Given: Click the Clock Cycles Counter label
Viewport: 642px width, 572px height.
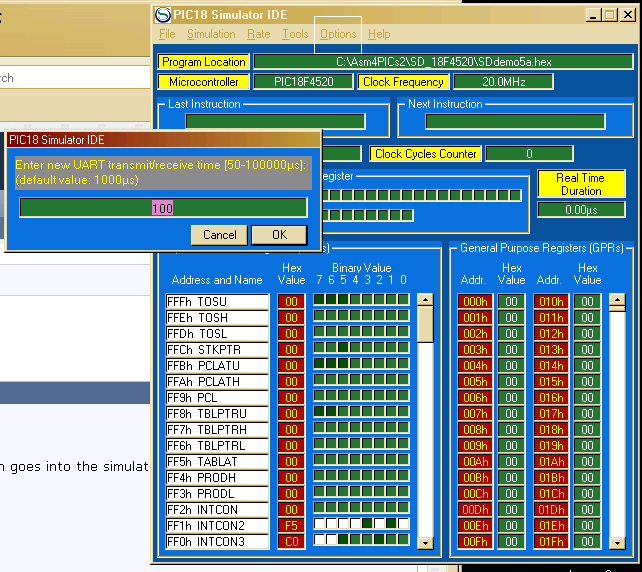Looking at the screenshot, I should 425,154.
